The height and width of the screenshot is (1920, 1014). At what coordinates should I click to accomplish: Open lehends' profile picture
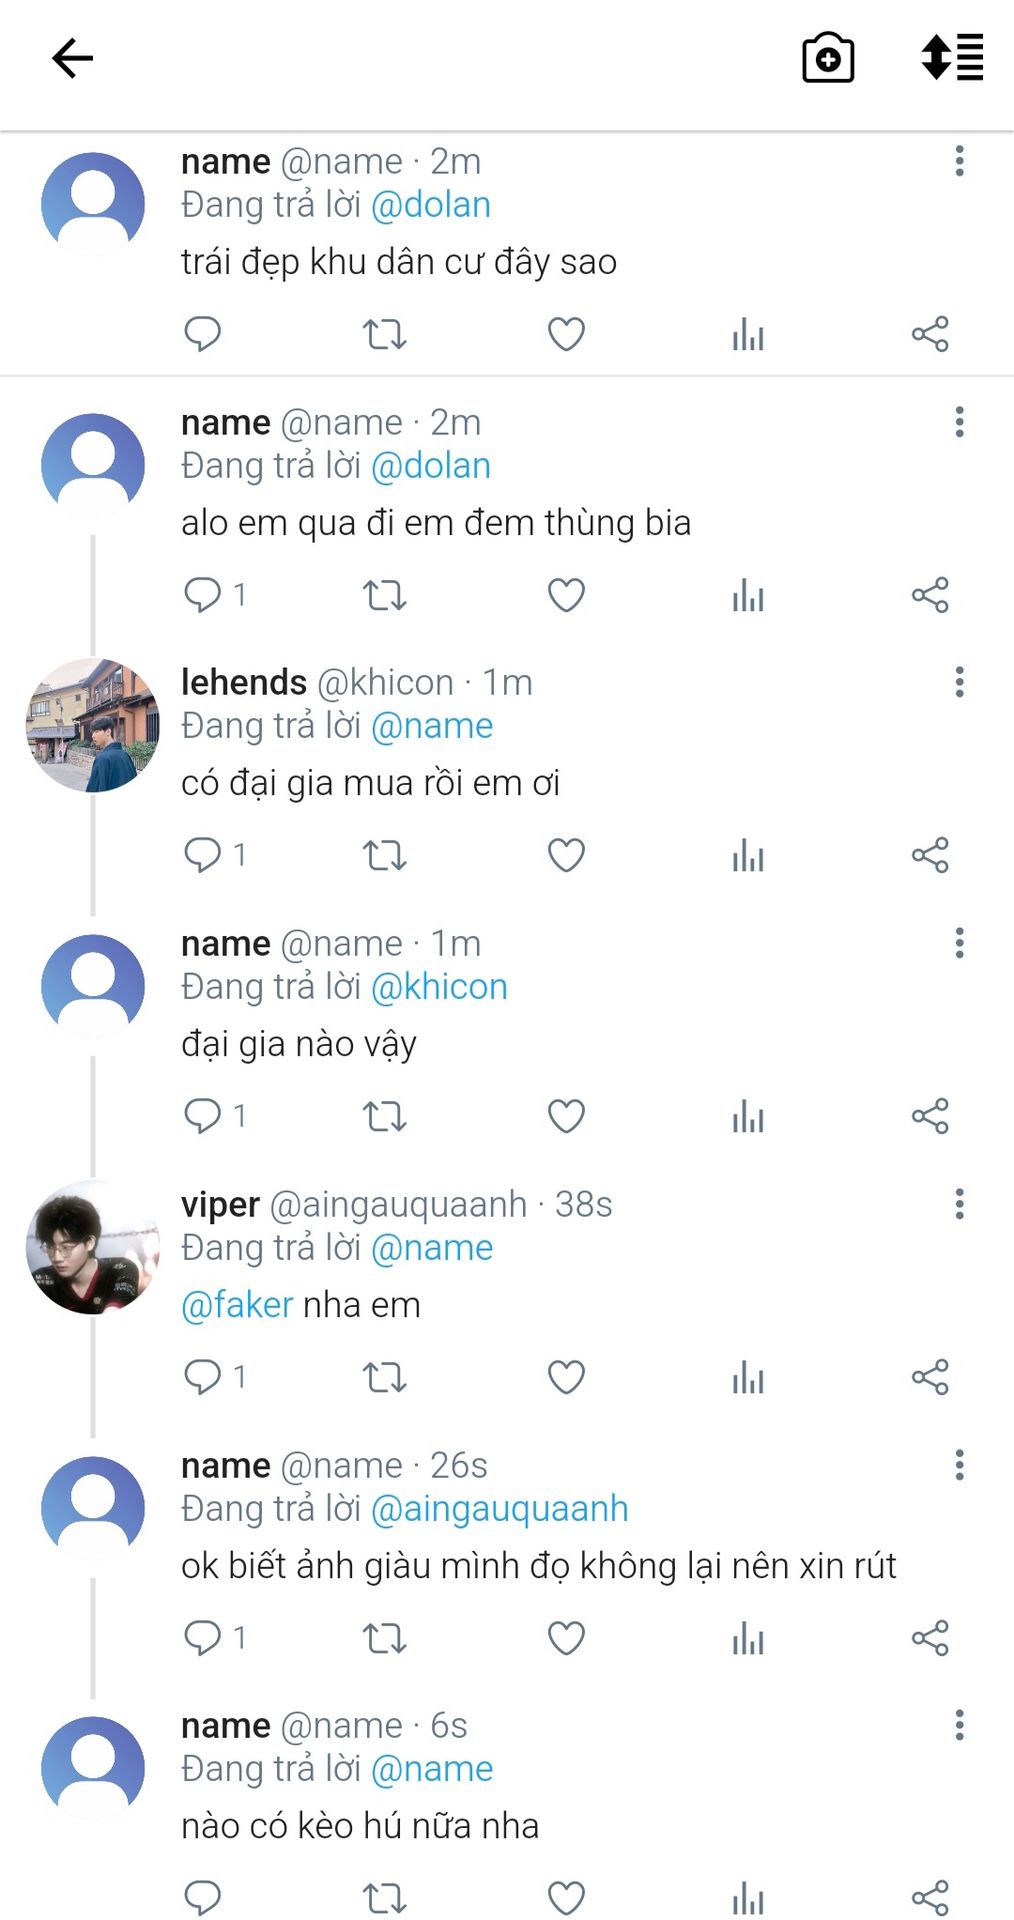click(92, 725)
